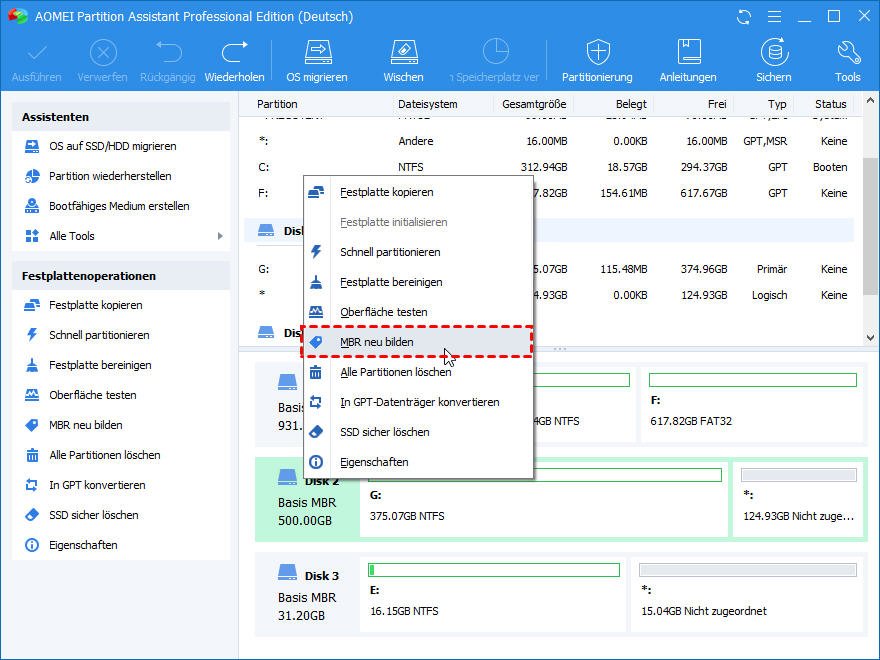Select MBR neu bilden in context menu
This screenshot has height=660, width=880.
tap(418, 342)
